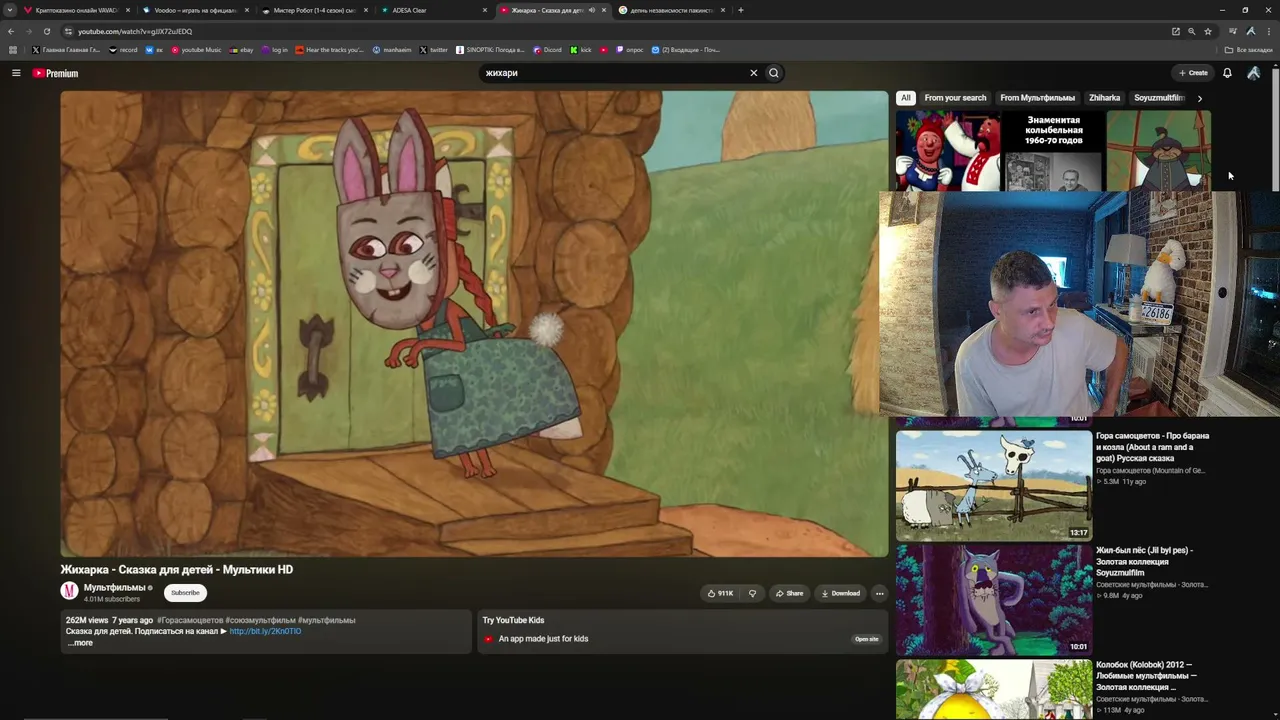Open the Жил-был пёс video title
The height and width of the screenshot is (720, 1280).
point(1145,561)
